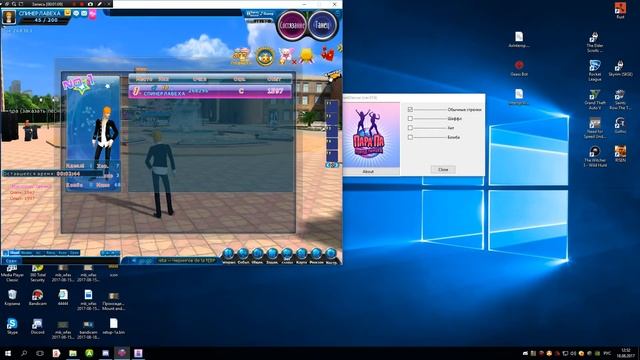Click the Close button in the bot dialog
Image resolution: width=640 pixels, height=360 pixels.
pyautogui.click(x=443, y=169)
